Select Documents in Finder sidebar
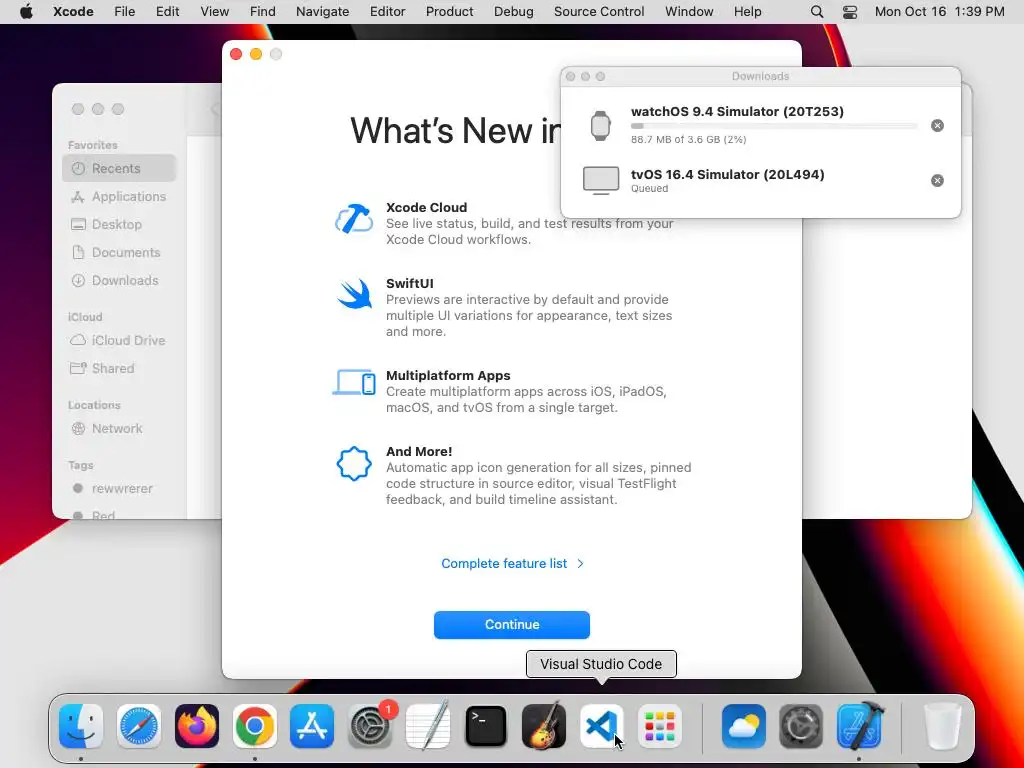The width and height of the screenshot is (1024, 768). [120, 253]
